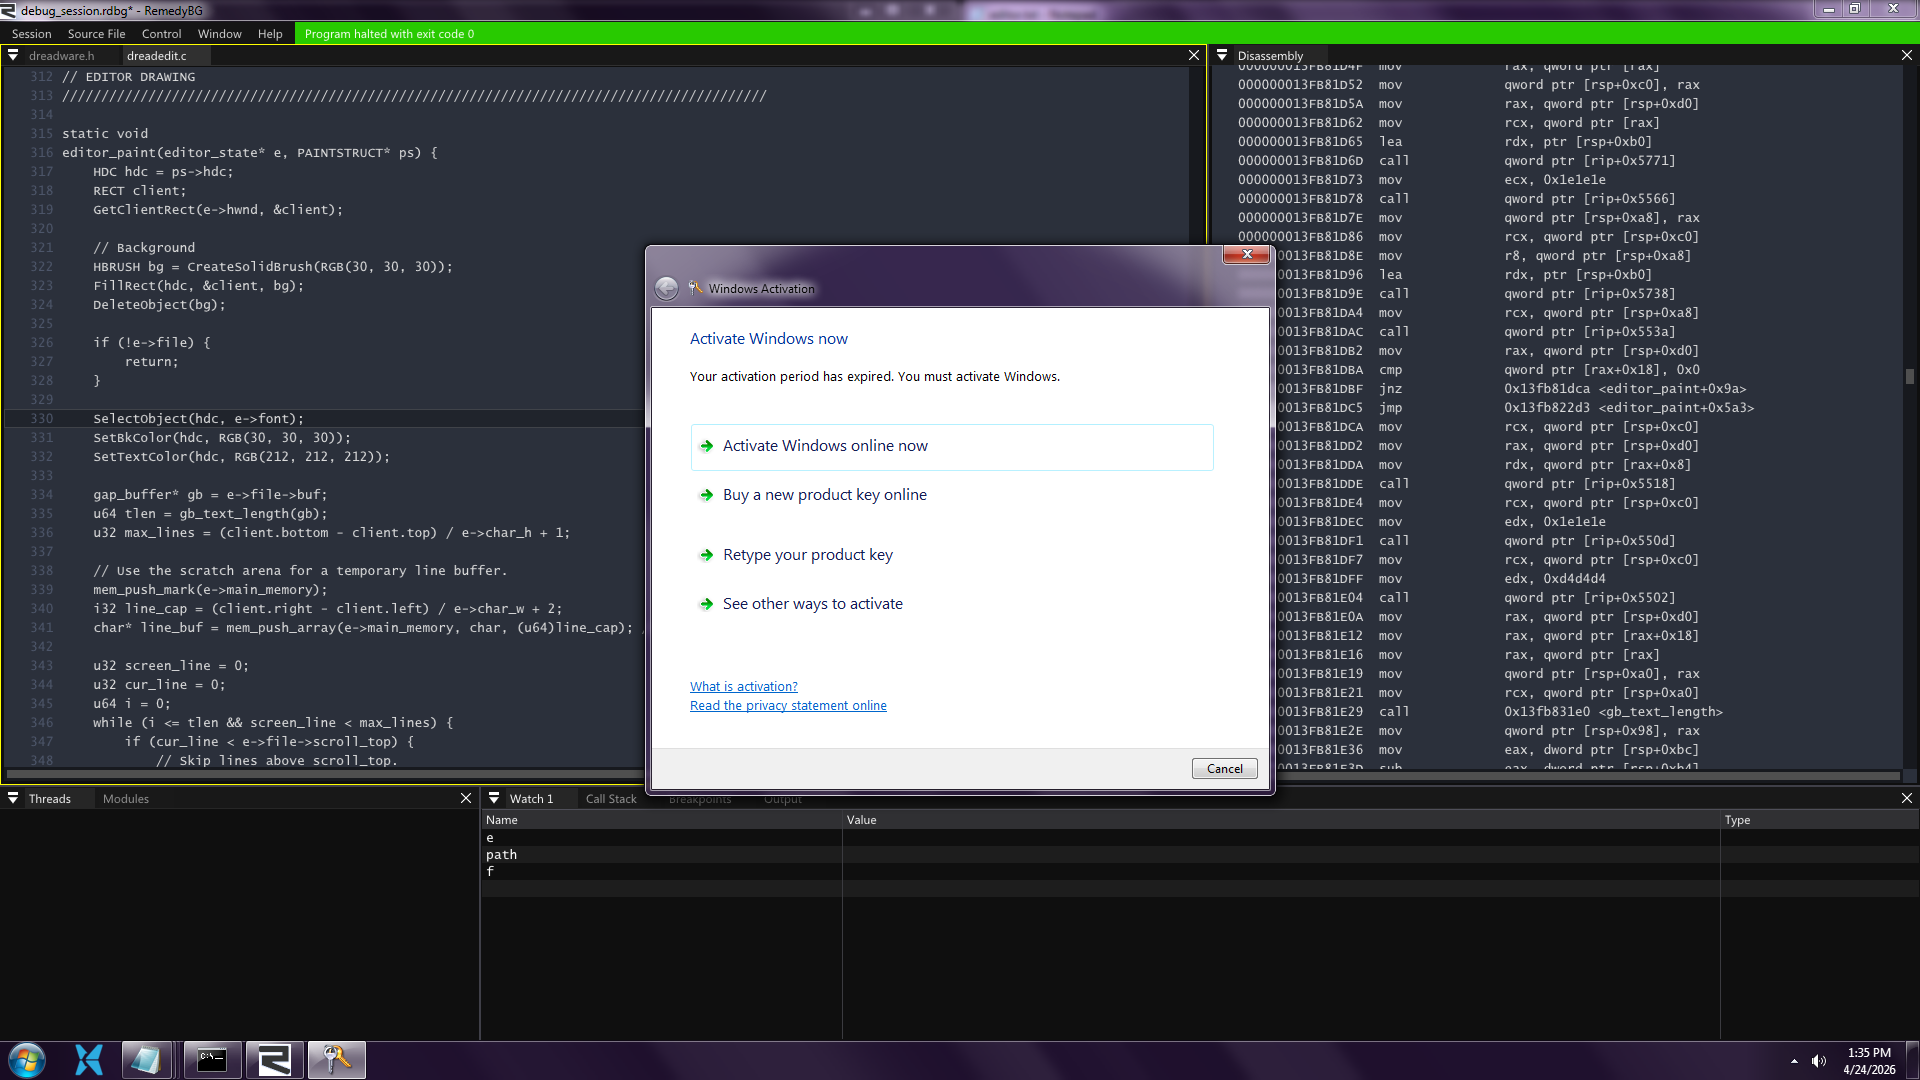Close the source file panel with X
Viewport: 1920px width, 1080px height.
point(1193,56)
